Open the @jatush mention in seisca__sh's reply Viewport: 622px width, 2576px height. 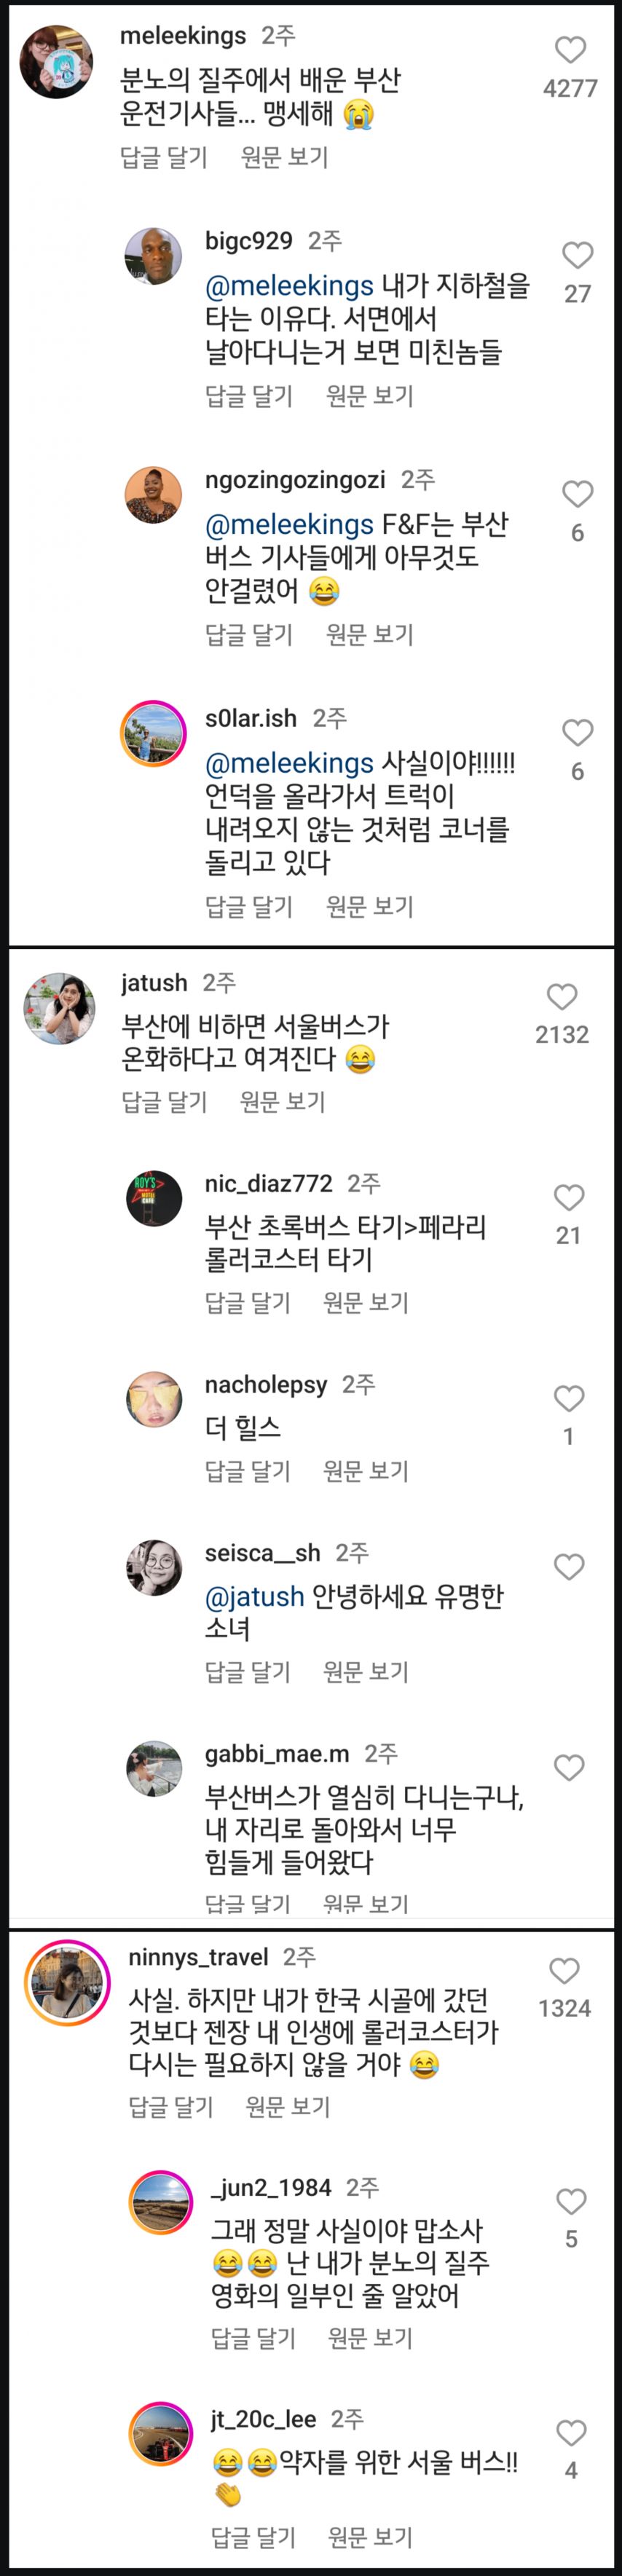pos(254,1596)
